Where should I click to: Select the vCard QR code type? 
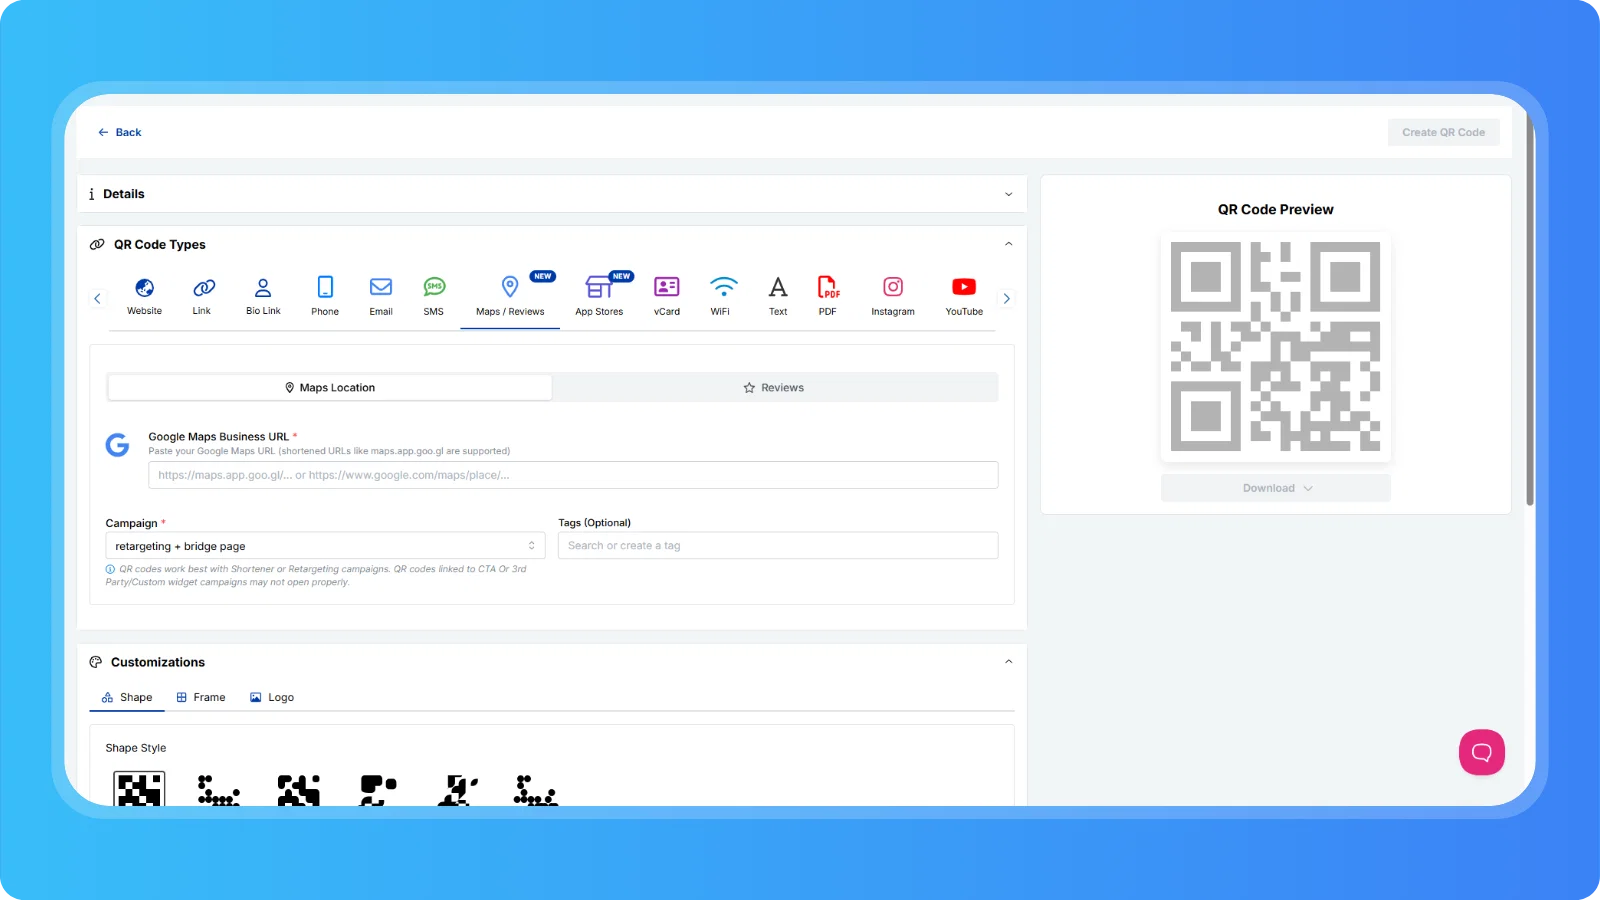667,296
